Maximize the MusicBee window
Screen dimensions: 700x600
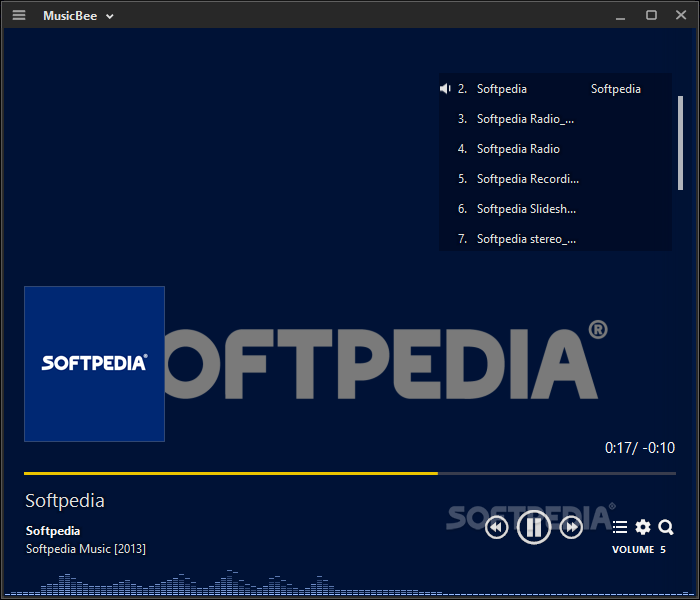pyautogui.click(x=651, y=15)
